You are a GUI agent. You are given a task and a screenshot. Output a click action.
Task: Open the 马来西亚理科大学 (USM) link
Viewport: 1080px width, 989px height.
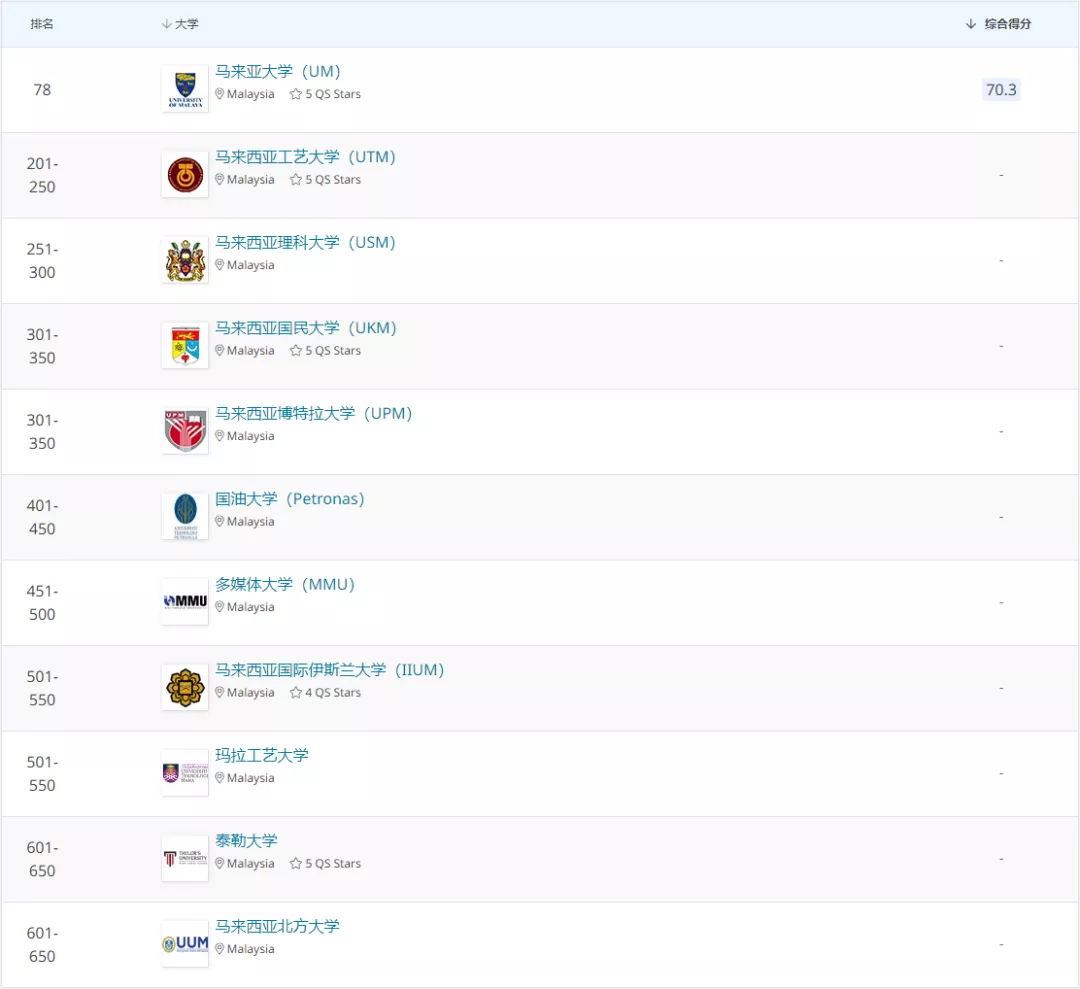(x=305, y=242)
